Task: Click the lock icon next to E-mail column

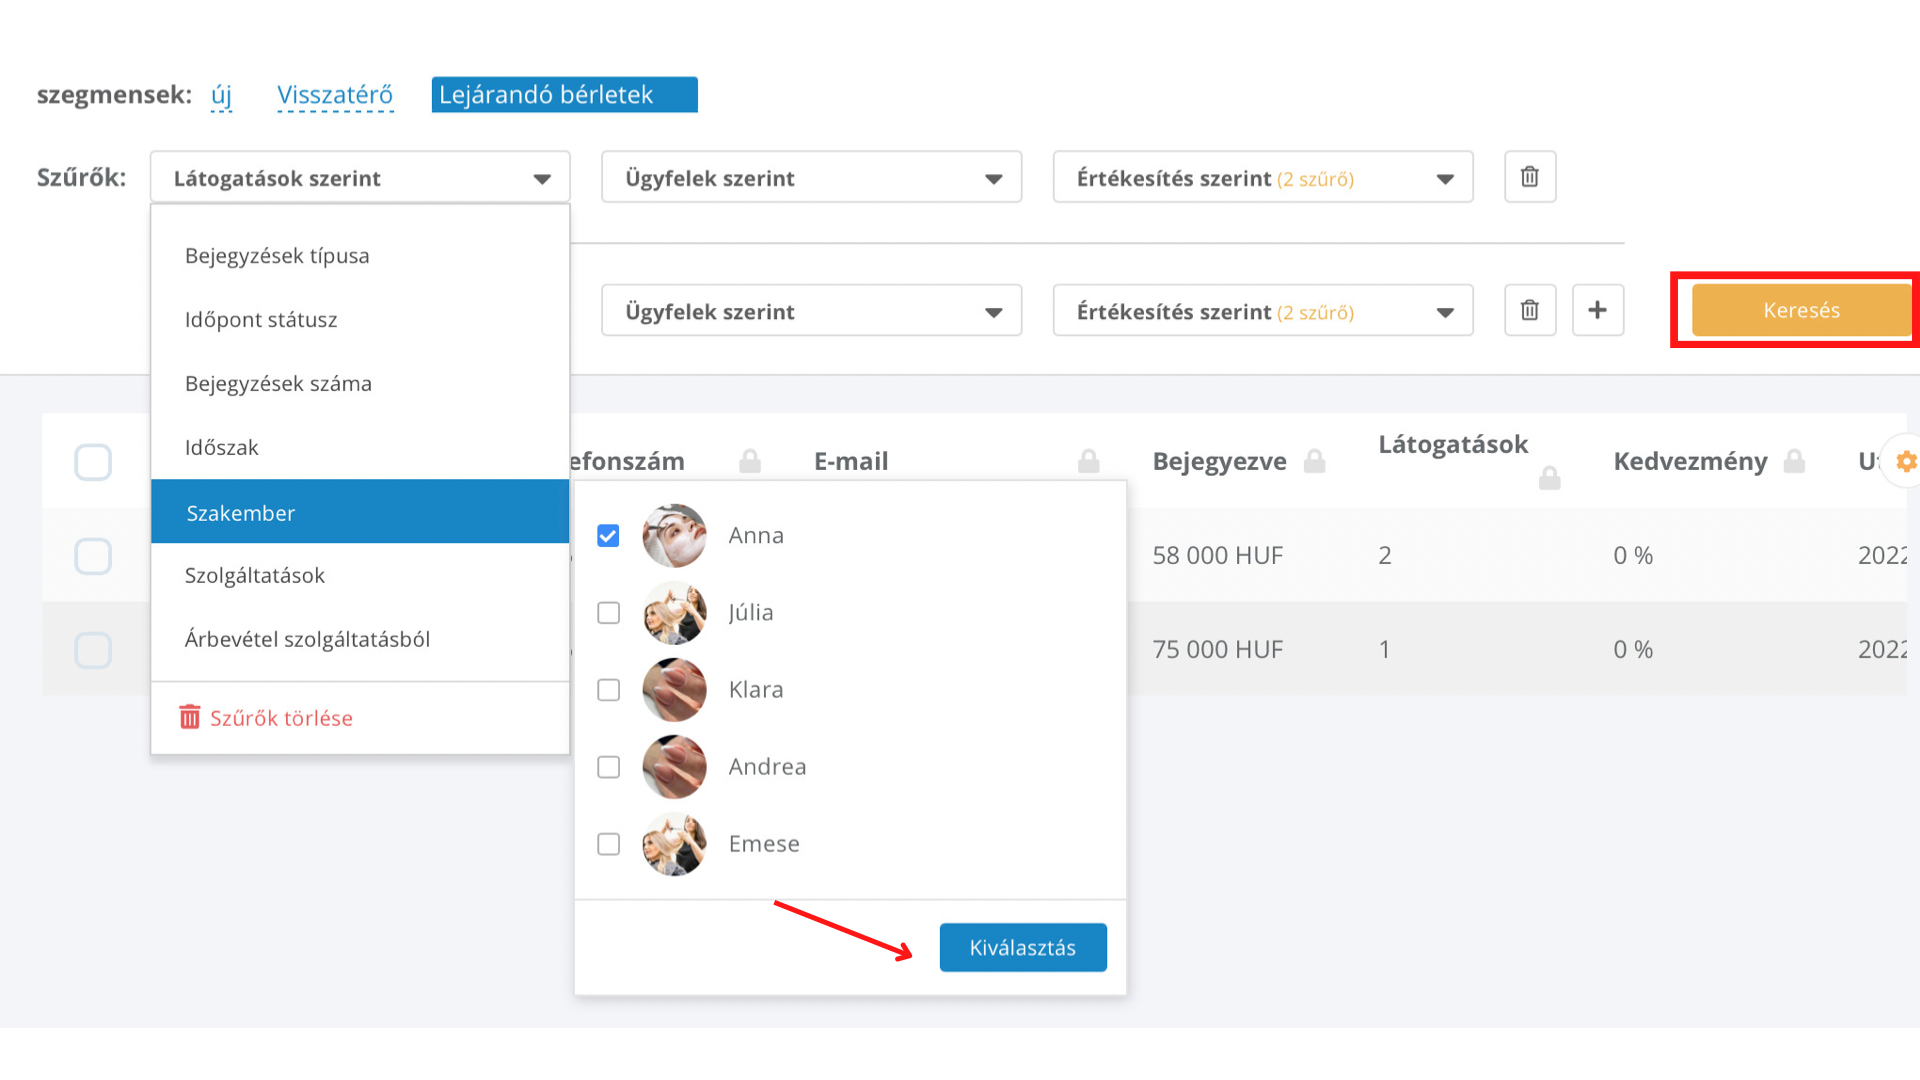Action: click(x=1089, y=461)
